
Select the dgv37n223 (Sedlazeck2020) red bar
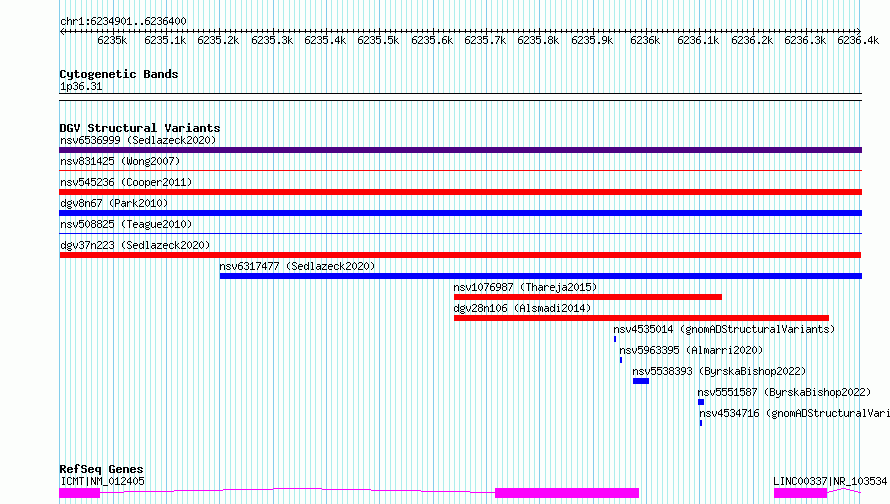[460, 255]
